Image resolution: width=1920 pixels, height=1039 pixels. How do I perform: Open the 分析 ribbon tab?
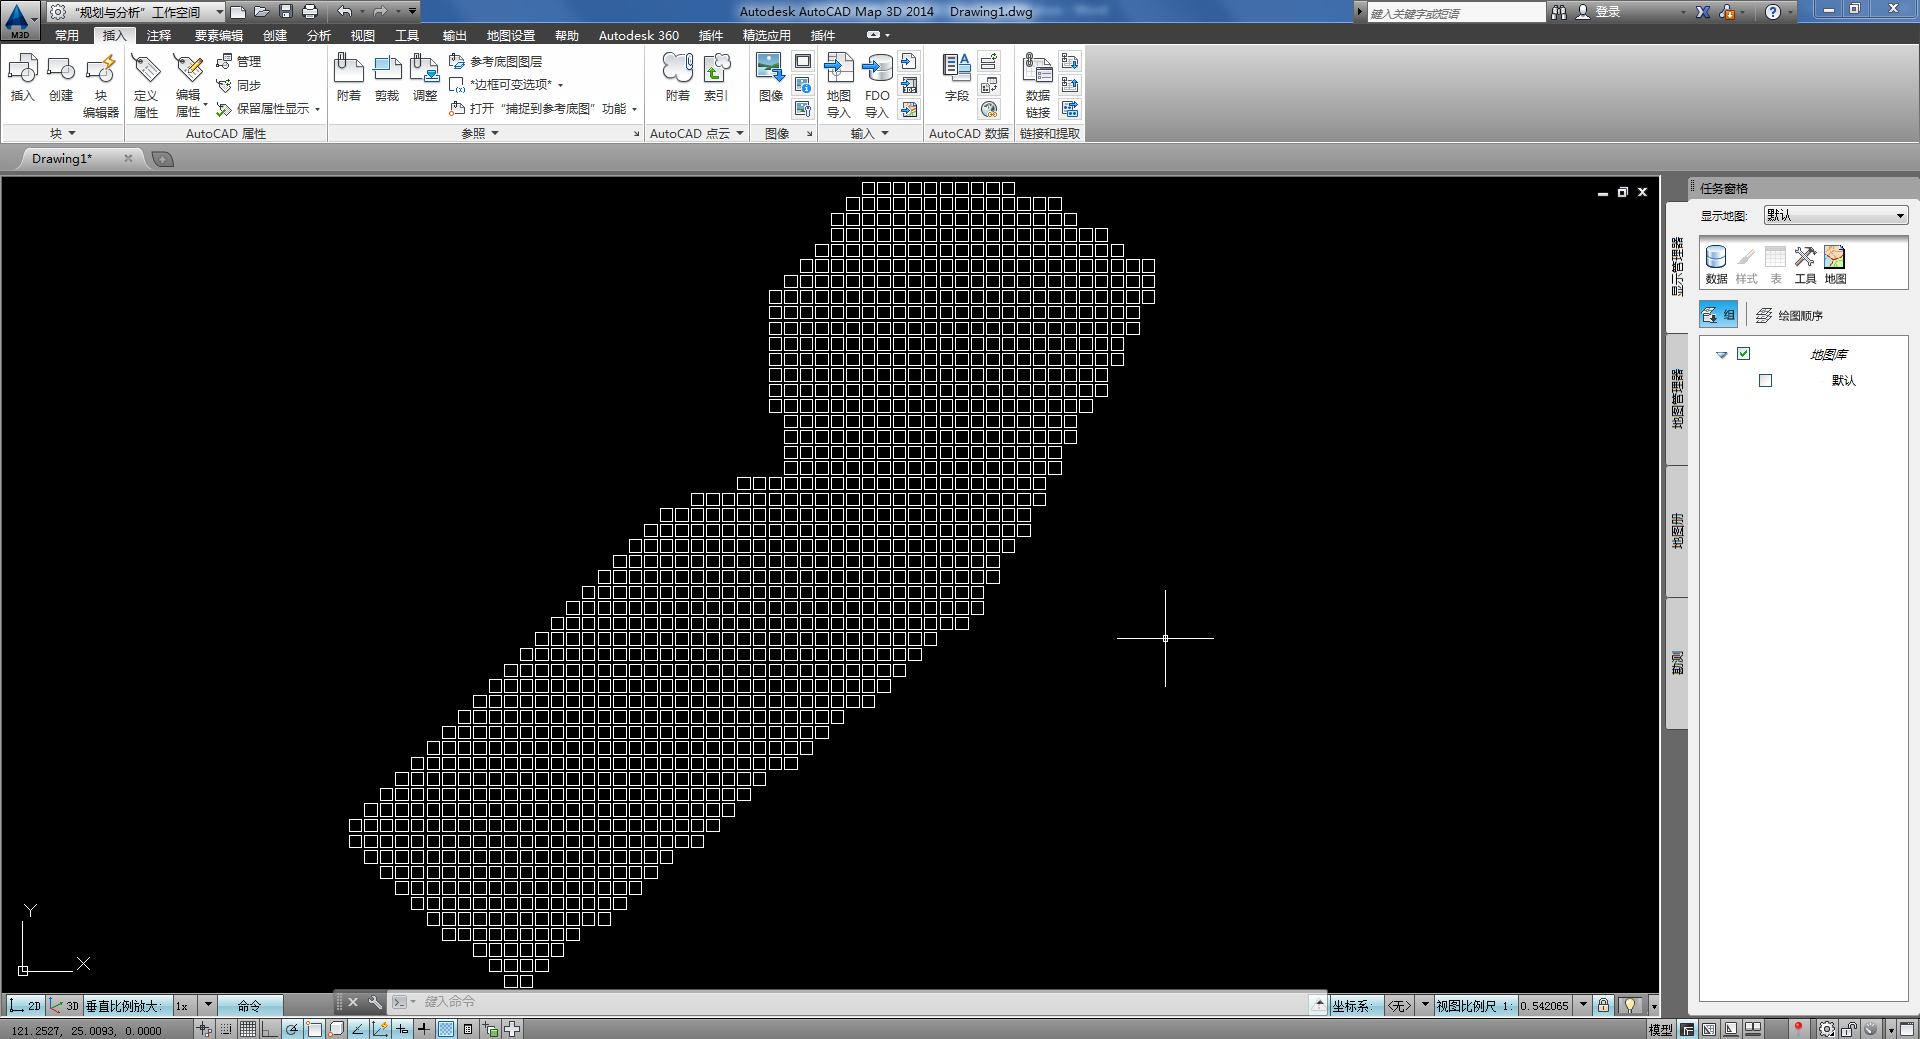[x=319, y=35]
